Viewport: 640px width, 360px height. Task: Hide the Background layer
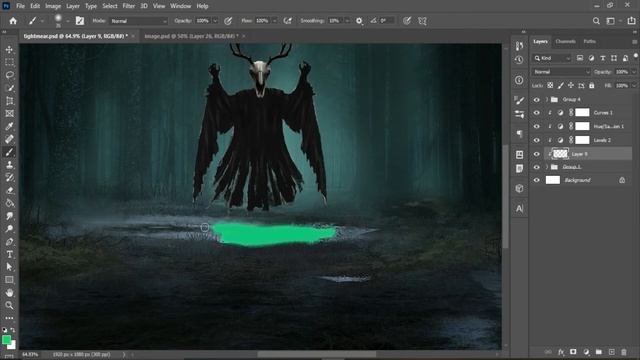[x=536, y=180]
